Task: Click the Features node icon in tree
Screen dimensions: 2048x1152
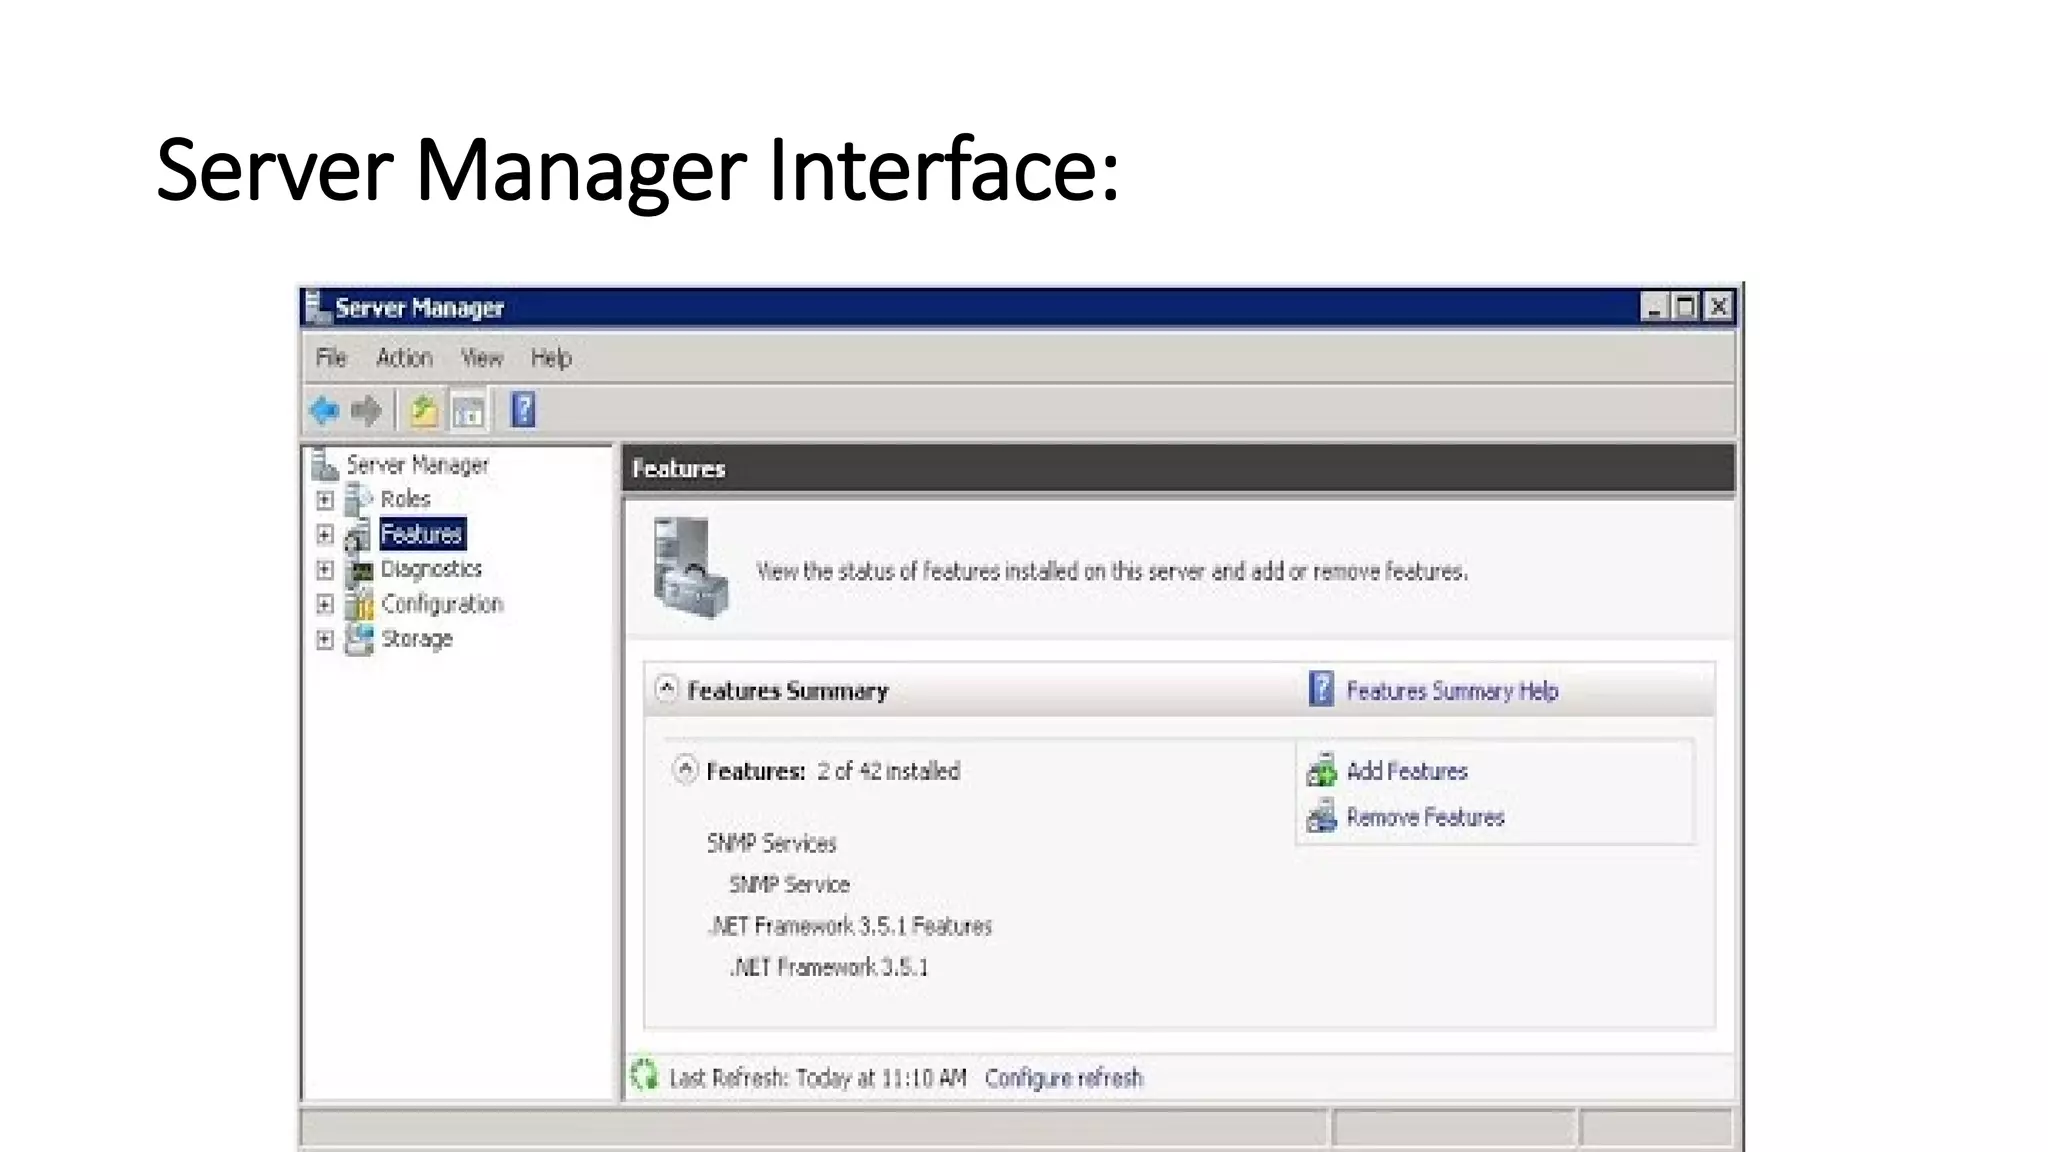Action: point(357,535)
